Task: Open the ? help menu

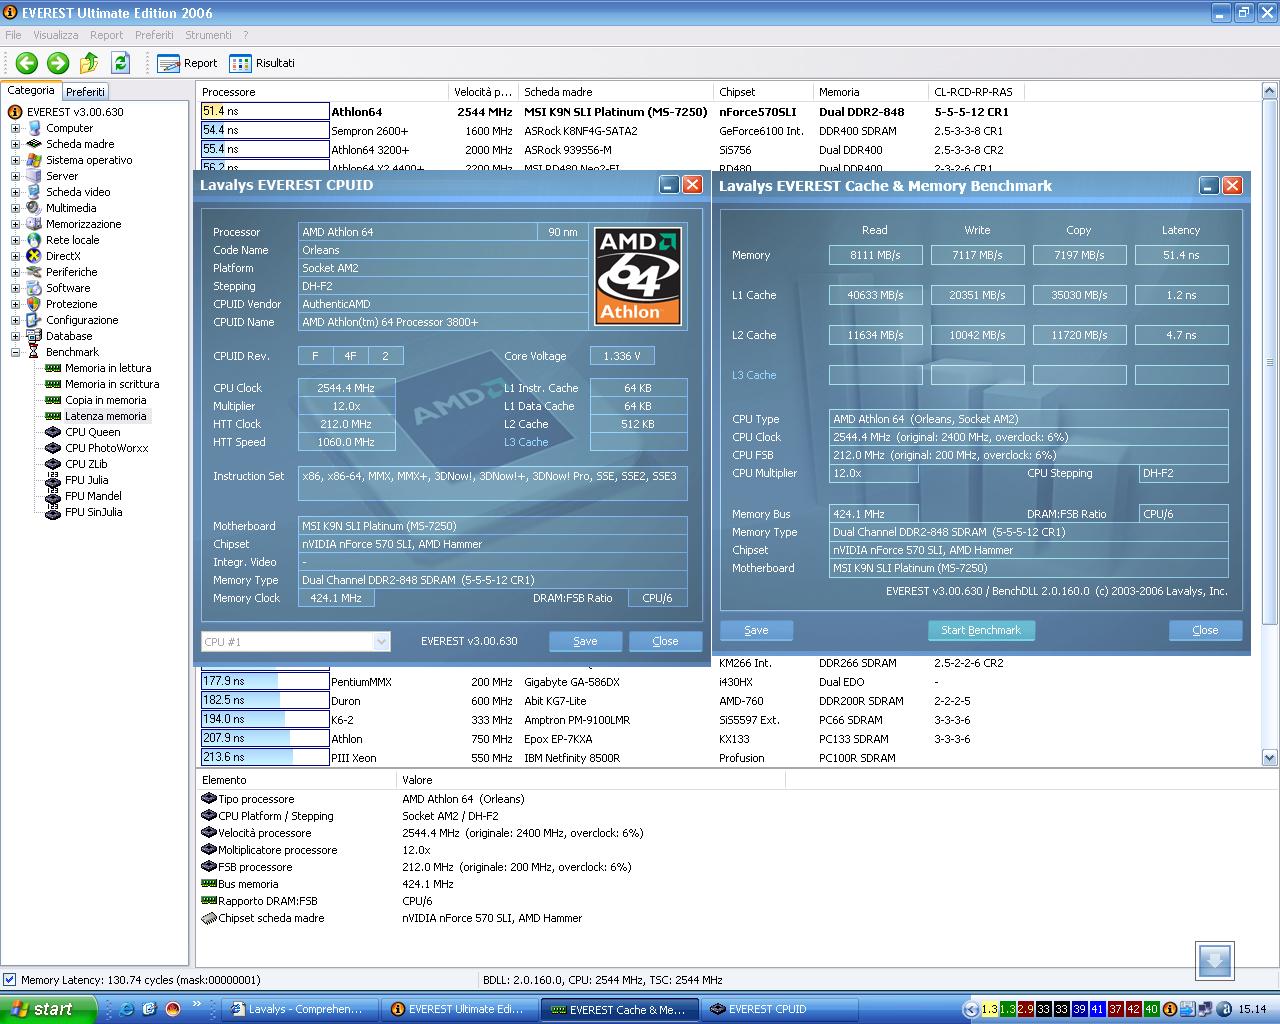Action: pos(246,35)
